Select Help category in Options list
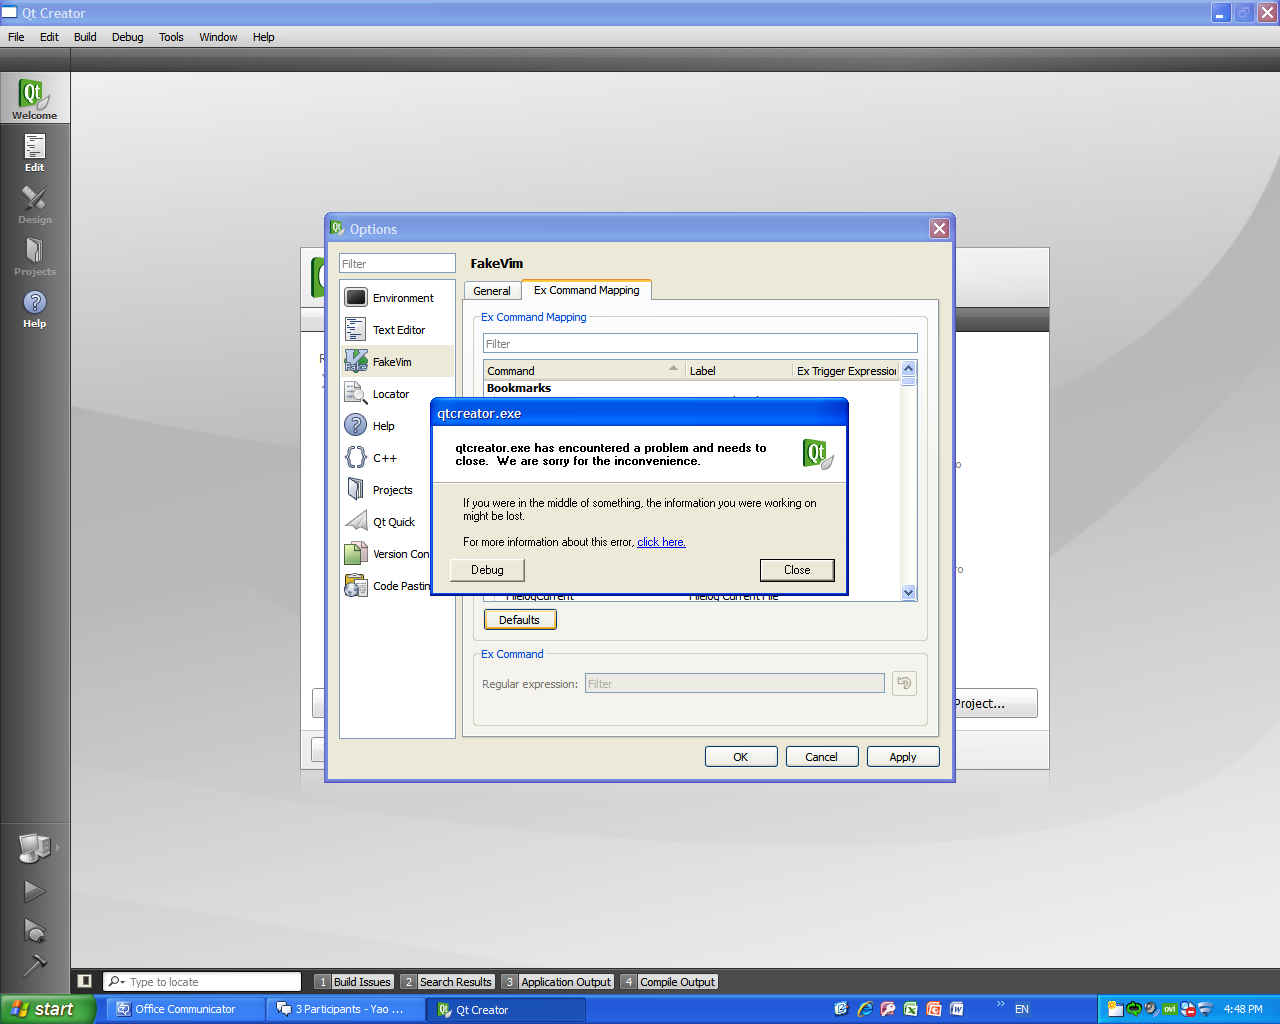1280x1024 pixels. (386, 426)
